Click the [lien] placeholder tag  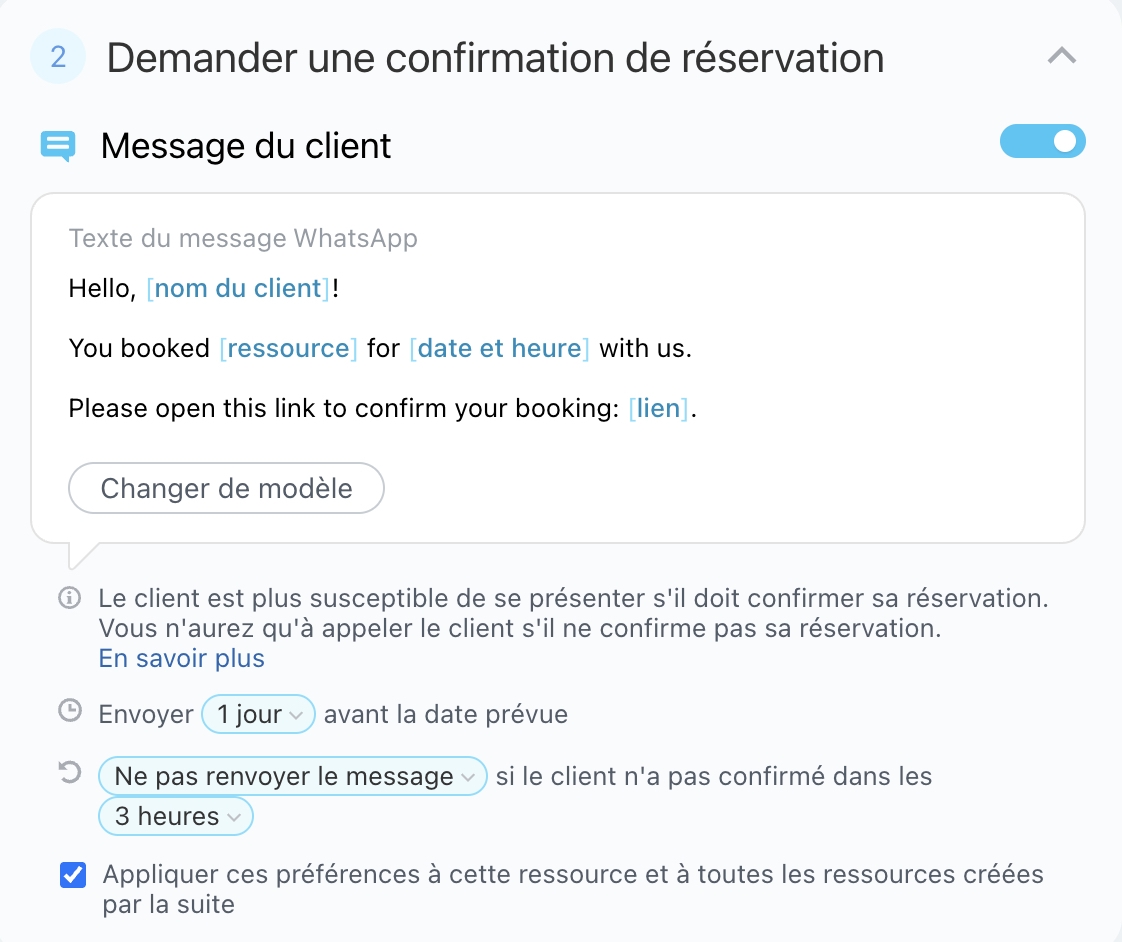tap(658, 408)
